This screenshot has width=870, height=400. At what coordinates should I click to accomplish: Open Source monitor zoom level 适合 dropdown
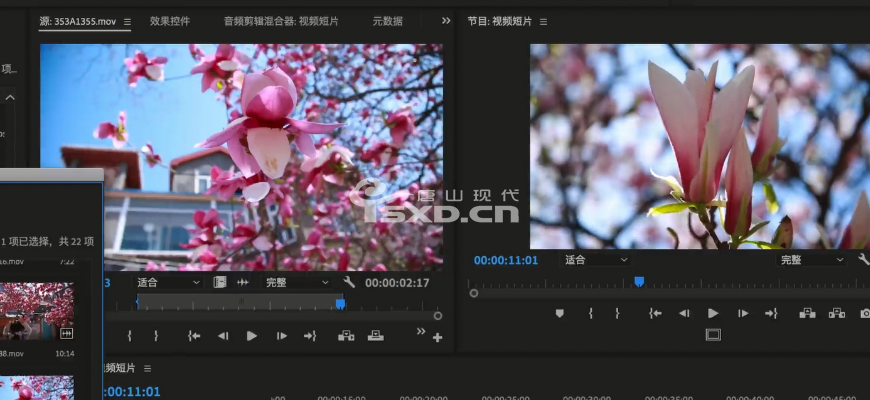click(x=168, y=282)
